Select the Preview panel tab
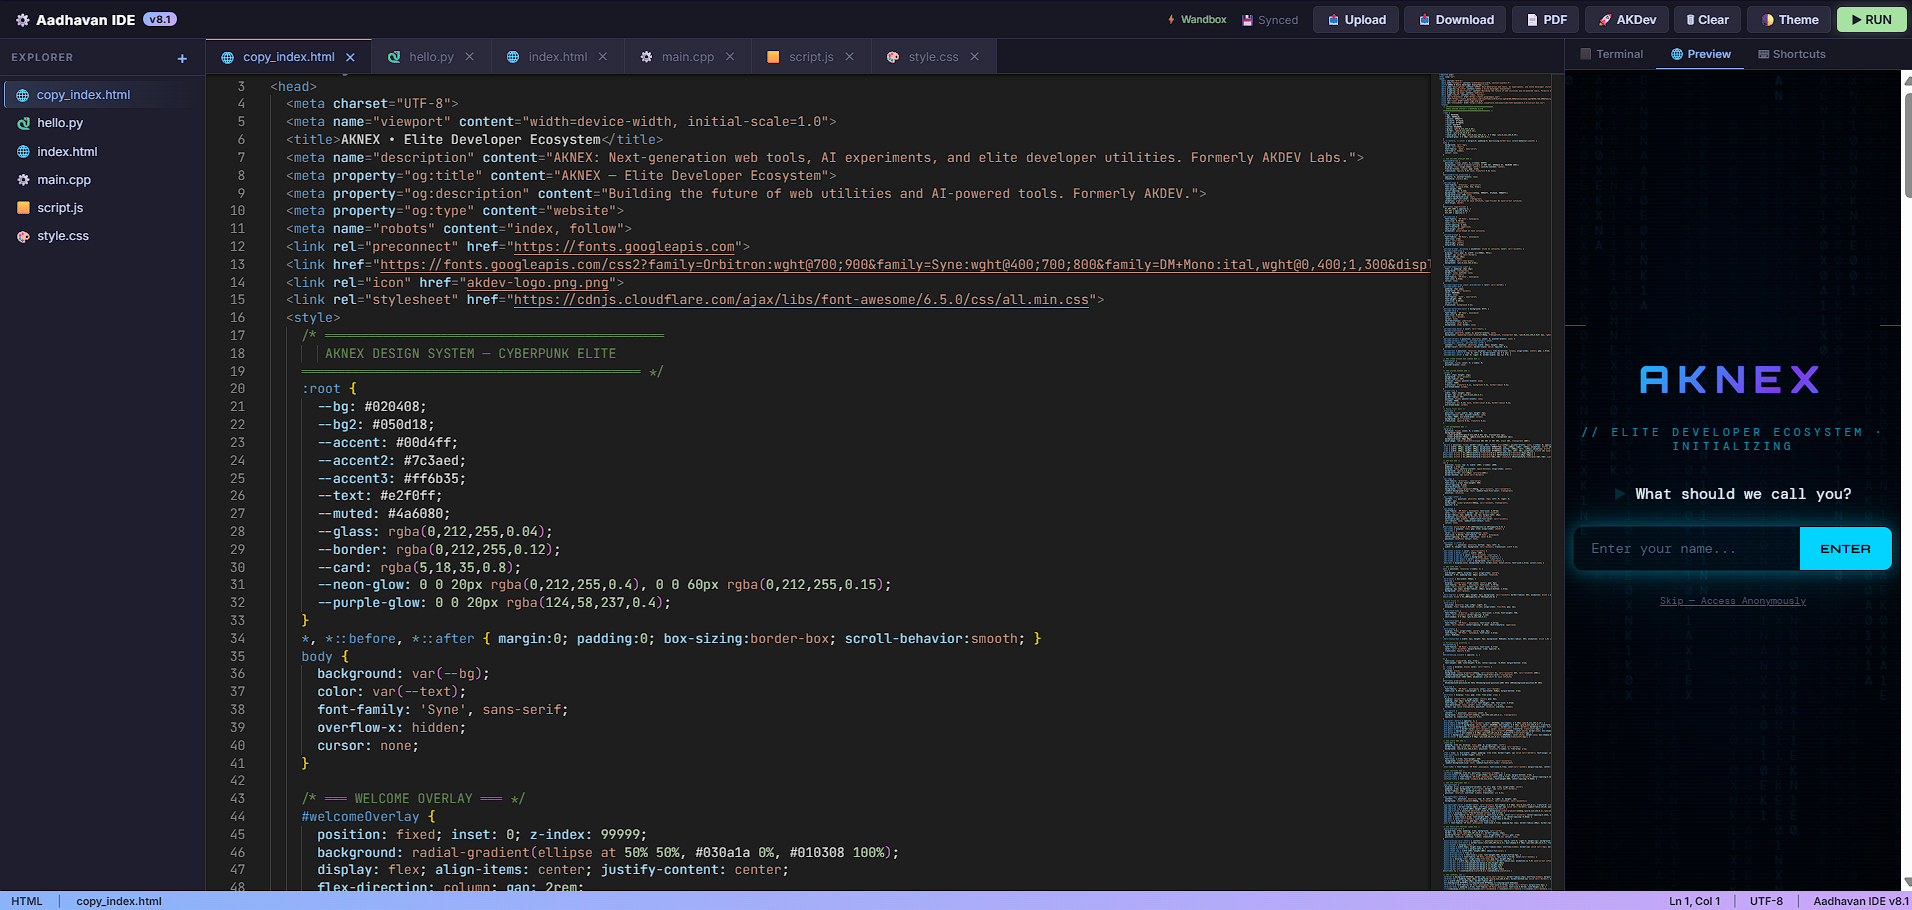The height and width of the screenshot is (910, 1912). point(1701,54)
